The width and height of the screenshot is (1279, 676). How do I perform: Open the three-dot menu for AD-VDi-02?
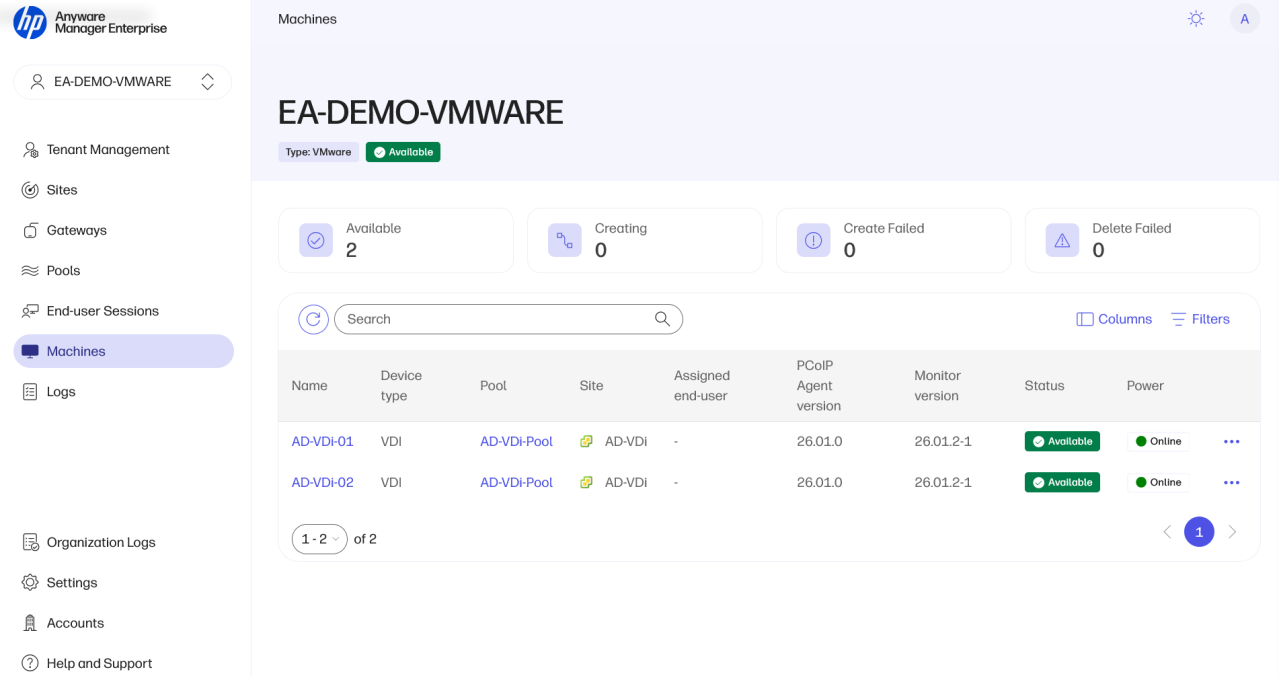click(x=1231, y=483)
